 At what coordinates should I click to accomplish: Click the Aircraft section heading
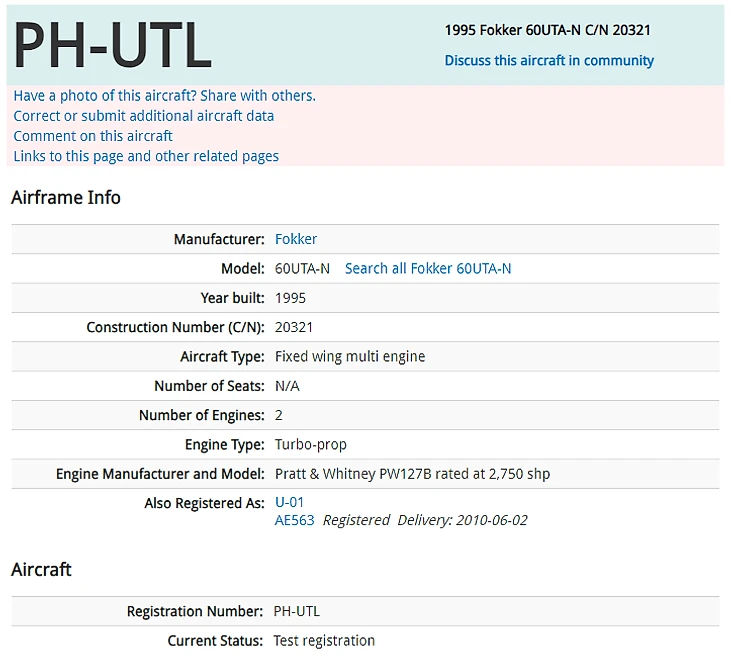(41, 569)
